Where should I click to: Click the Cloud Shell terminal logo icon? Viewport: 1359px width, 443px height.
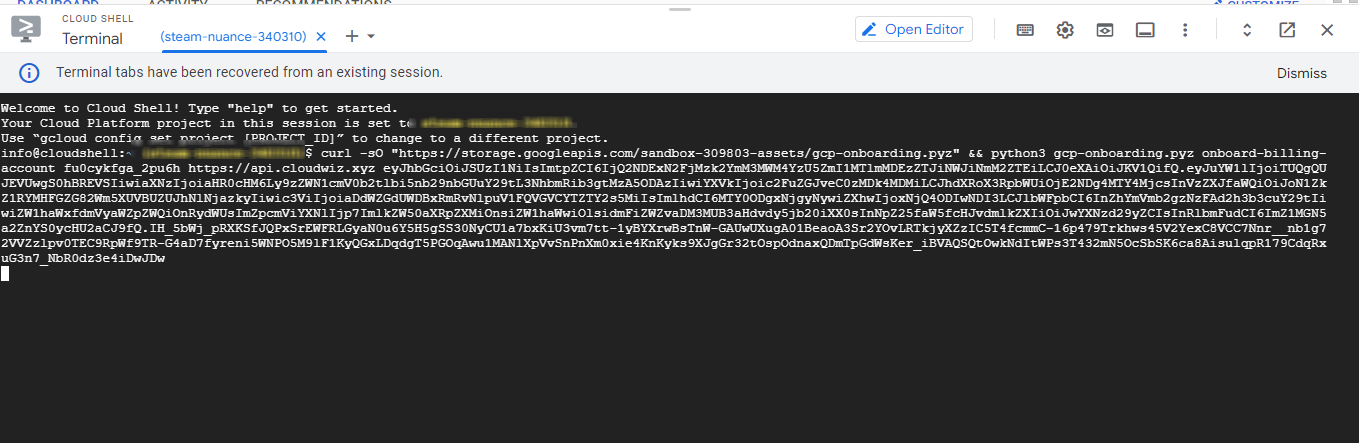point(26,27)
